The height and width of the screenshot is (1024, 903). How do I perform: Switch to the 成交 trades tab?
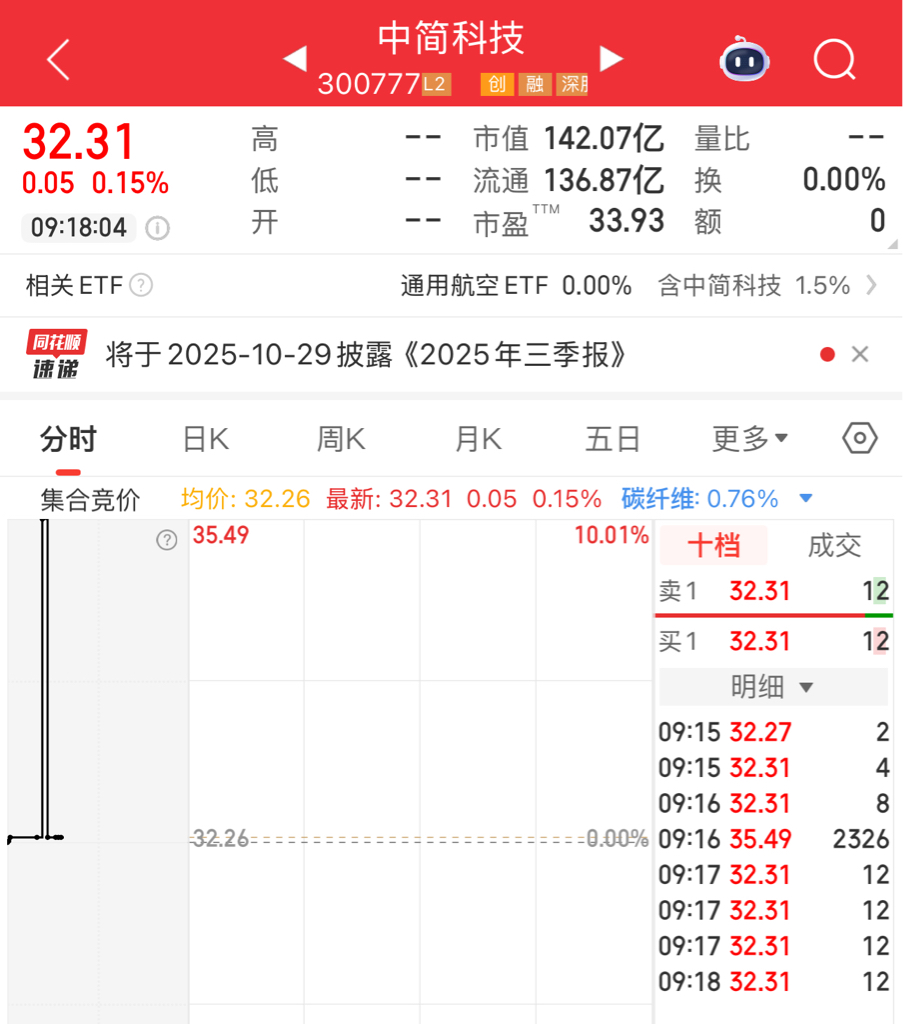pos(834,545)
